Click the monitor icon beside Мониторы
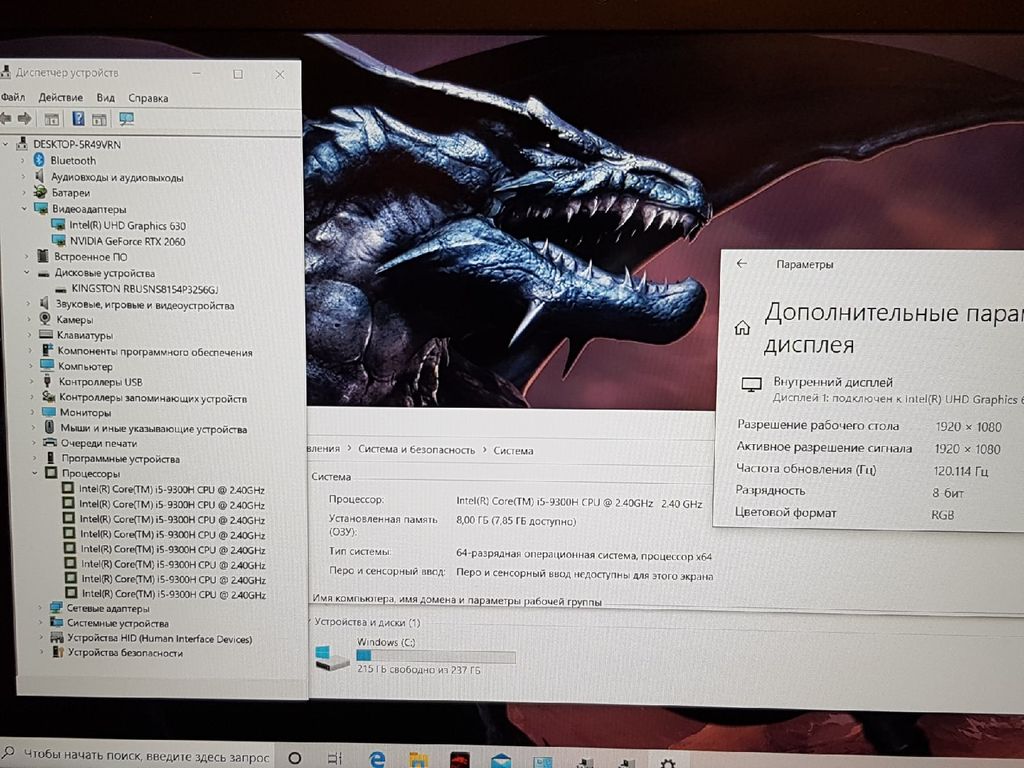This screenshot has width=1024, height=768. 49,411
